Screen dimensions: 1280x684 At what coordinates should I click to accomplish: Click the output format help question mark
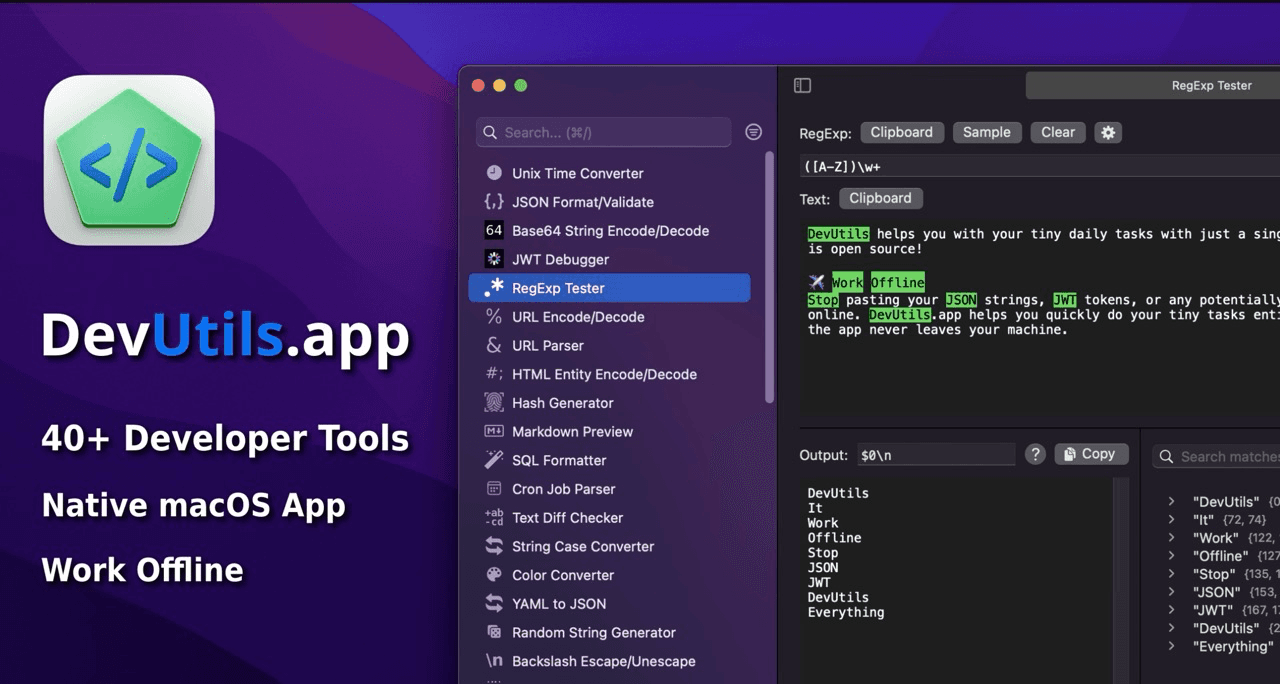click(1036, 455)
